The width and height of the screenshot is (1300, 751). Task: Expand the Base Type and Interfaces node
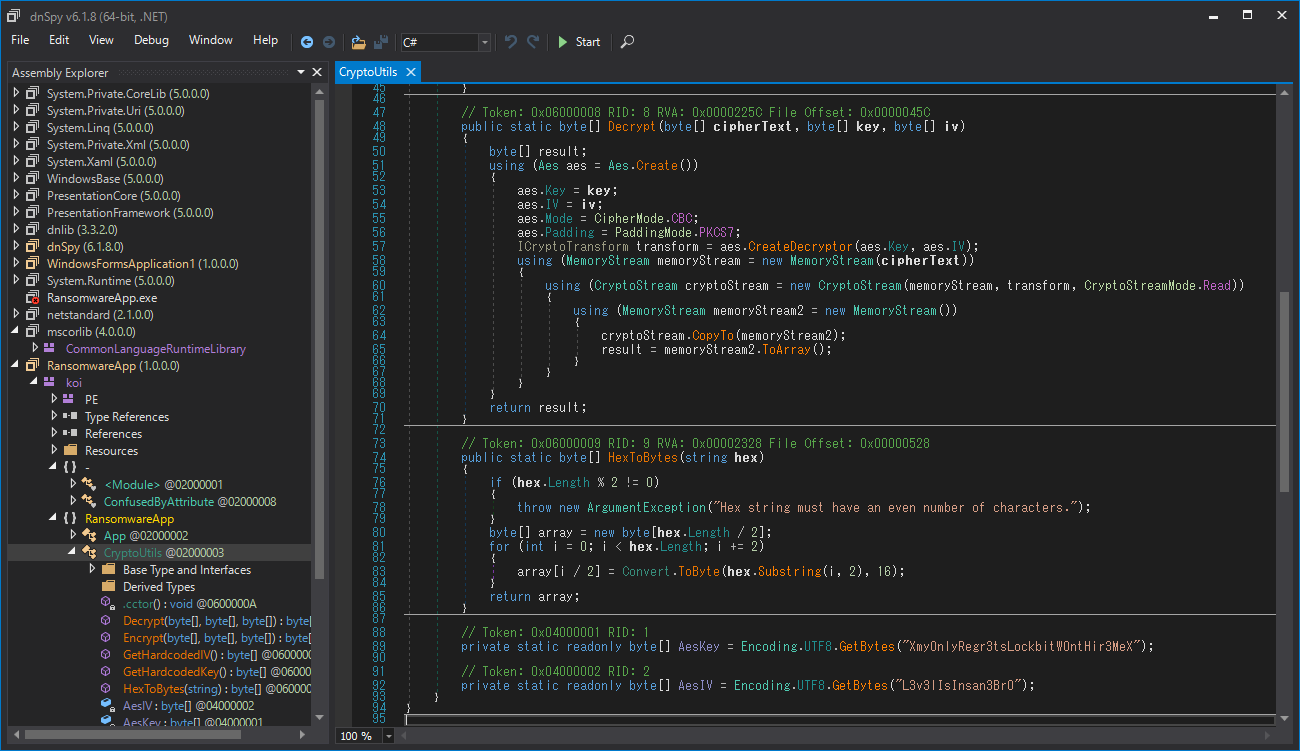pyautogui.click(x=92, y=570)
